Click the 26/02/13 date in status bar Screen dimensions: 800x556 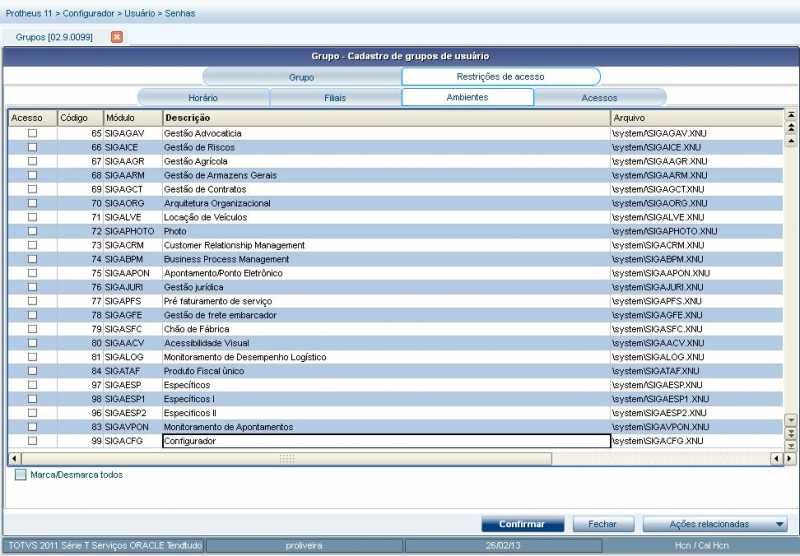(503, 546)
